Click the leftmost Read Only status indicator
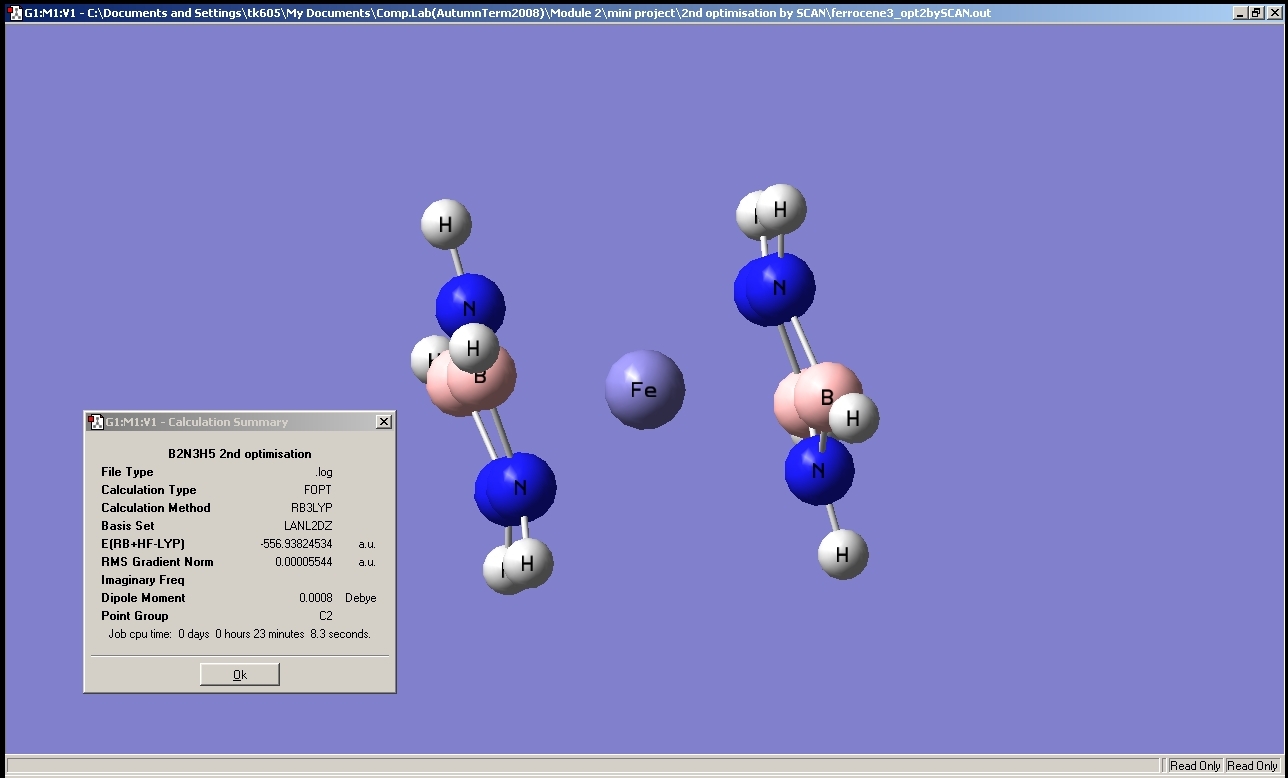This screenshot has width=1288, height=778. (1195, 766)
